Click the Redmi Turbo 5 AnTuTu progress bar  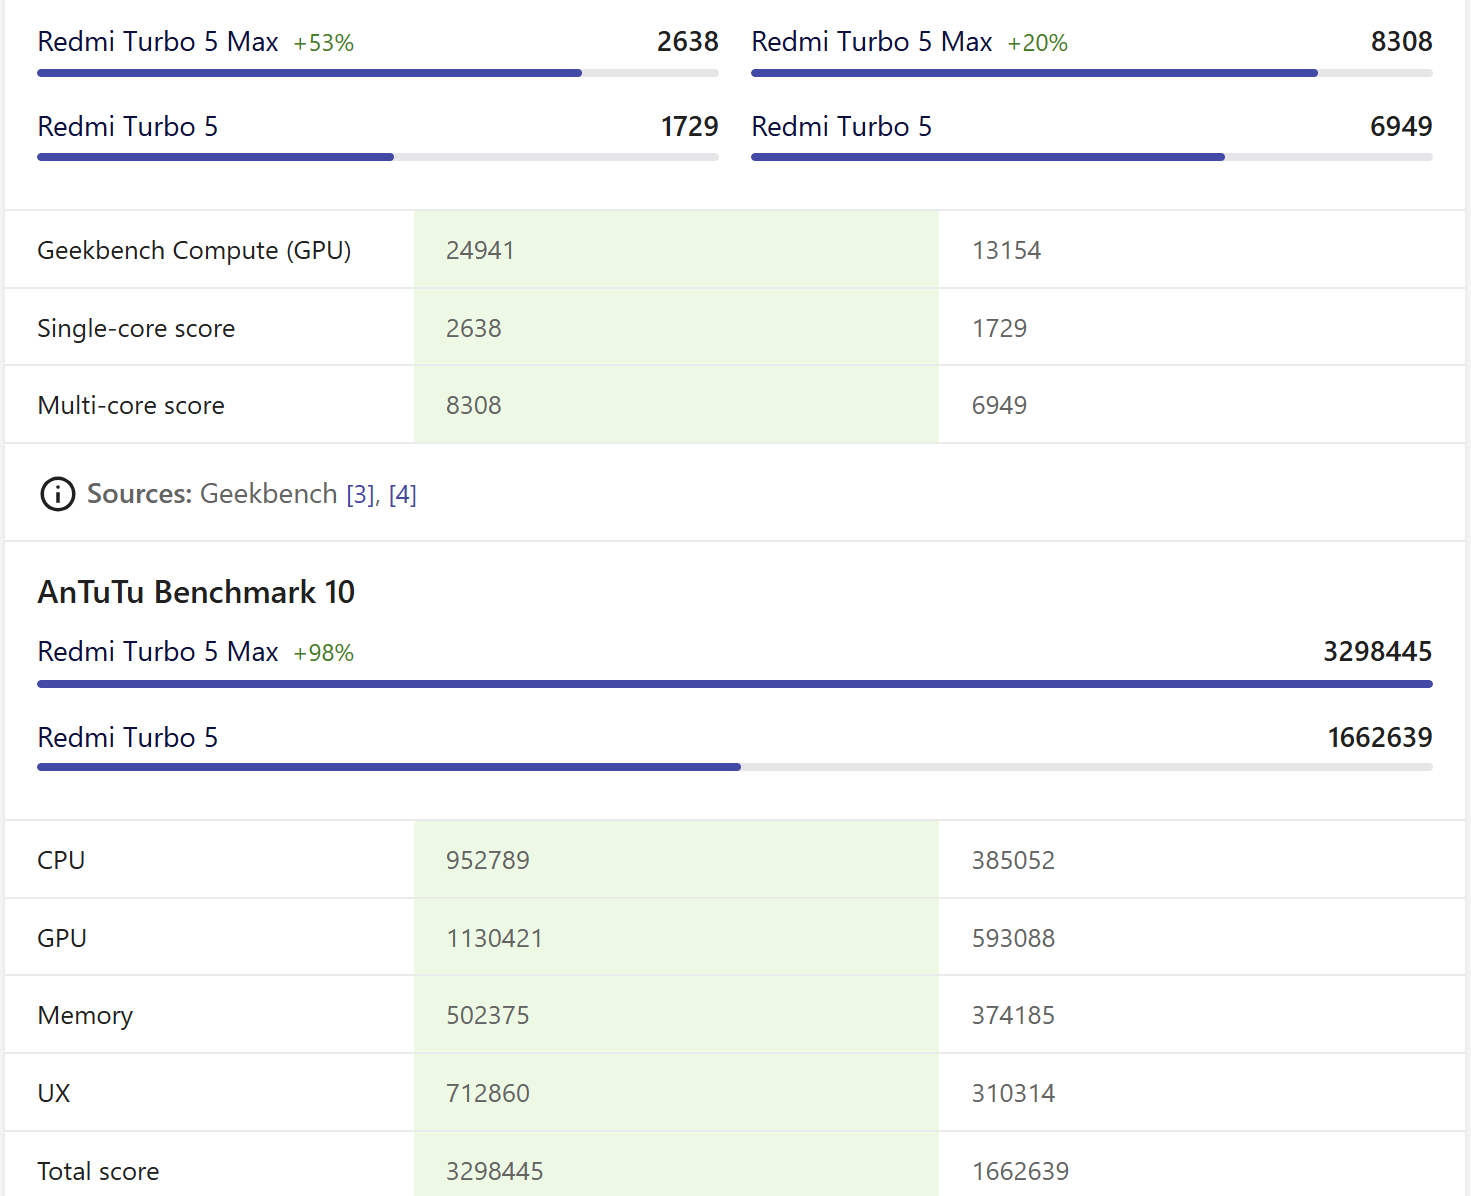point(735,767)
